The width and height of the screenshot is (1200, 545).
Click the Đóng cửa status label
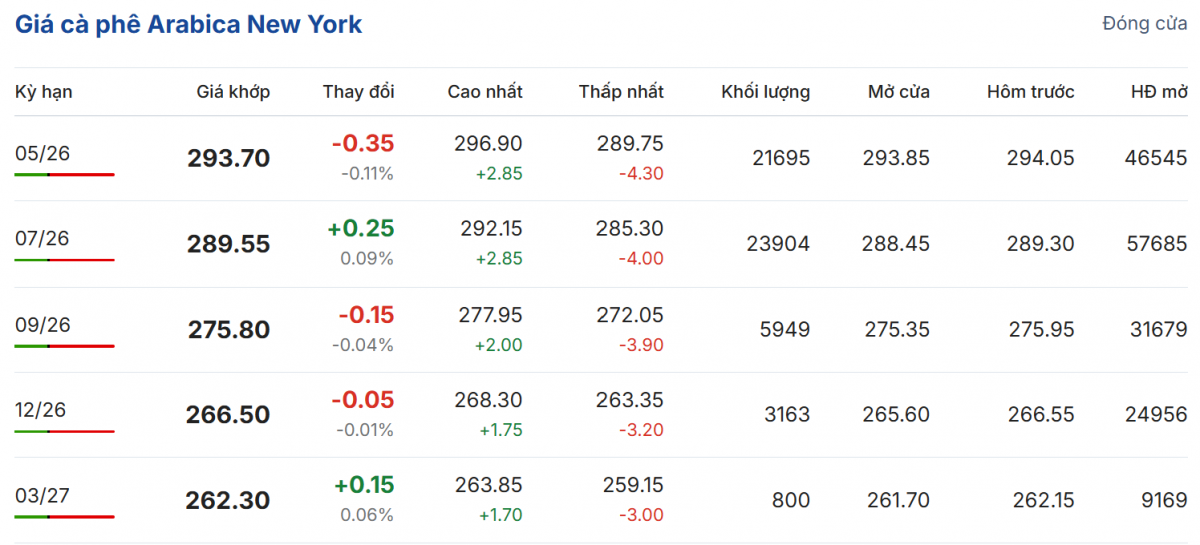coord(1144,24)
